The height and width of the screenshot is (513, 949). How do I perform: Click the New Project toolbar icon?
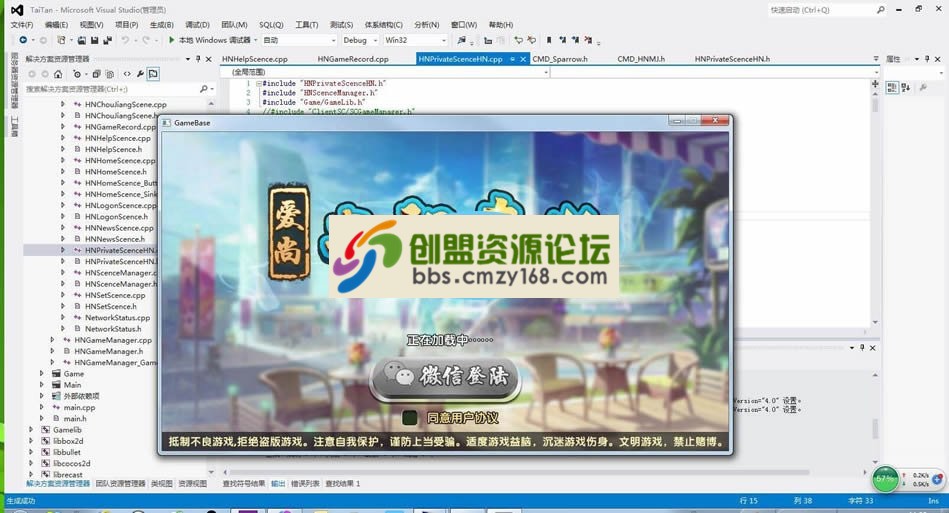tap(61, 40)
